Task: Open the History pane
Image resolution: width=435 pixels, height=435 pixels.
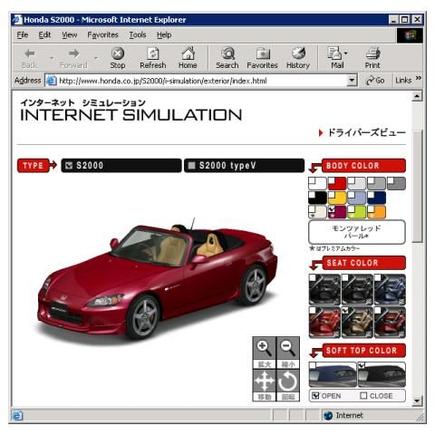Action: coord(298,58)
